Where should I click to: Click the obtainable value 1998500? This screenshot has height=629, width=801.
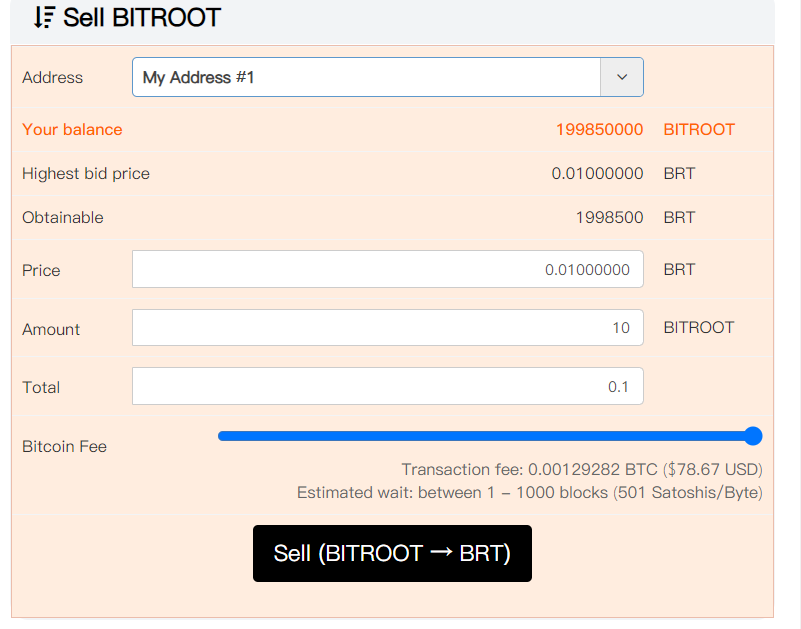pos(609,217)
